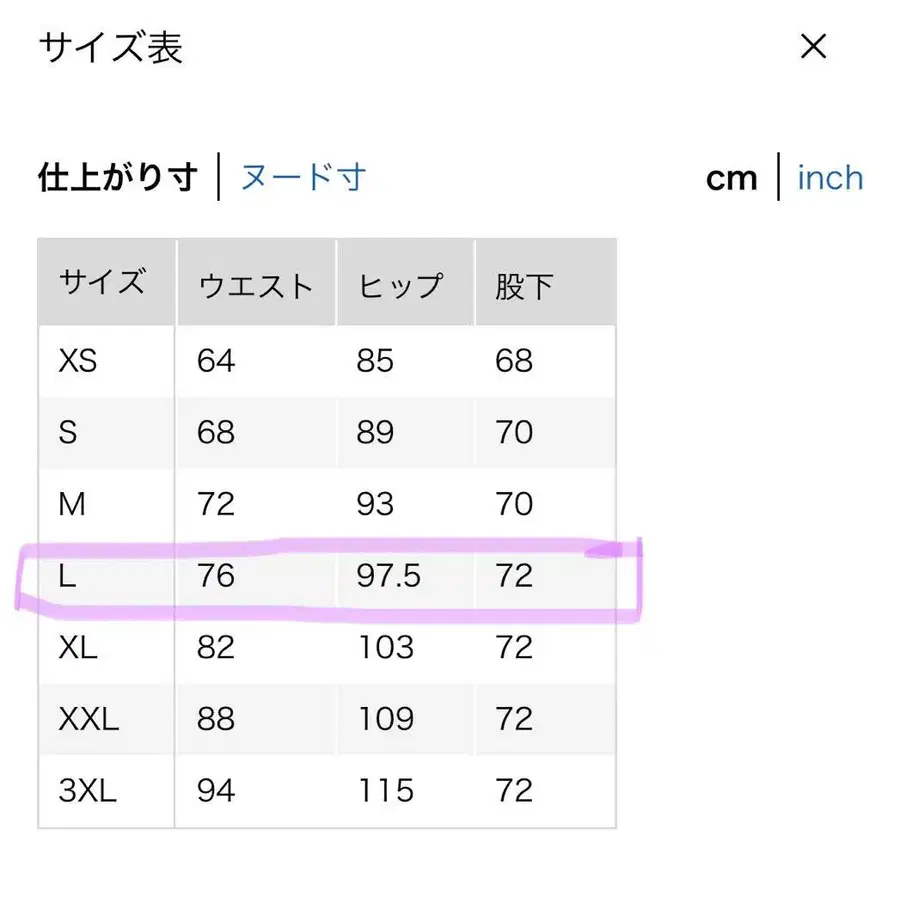This screenshot has height=900, width=900.
Task: Click the 股下 column header
Action: [x=524, y=287]
